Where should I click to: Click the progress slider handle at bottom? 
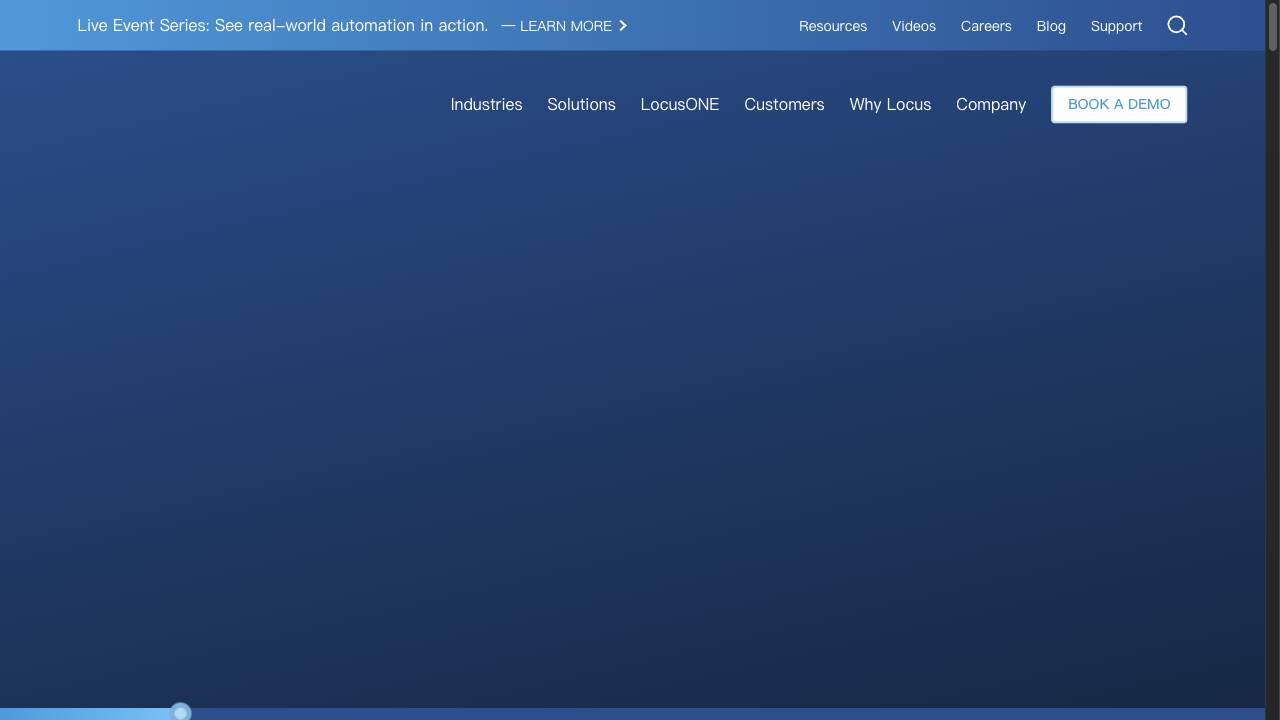[181, 712]
